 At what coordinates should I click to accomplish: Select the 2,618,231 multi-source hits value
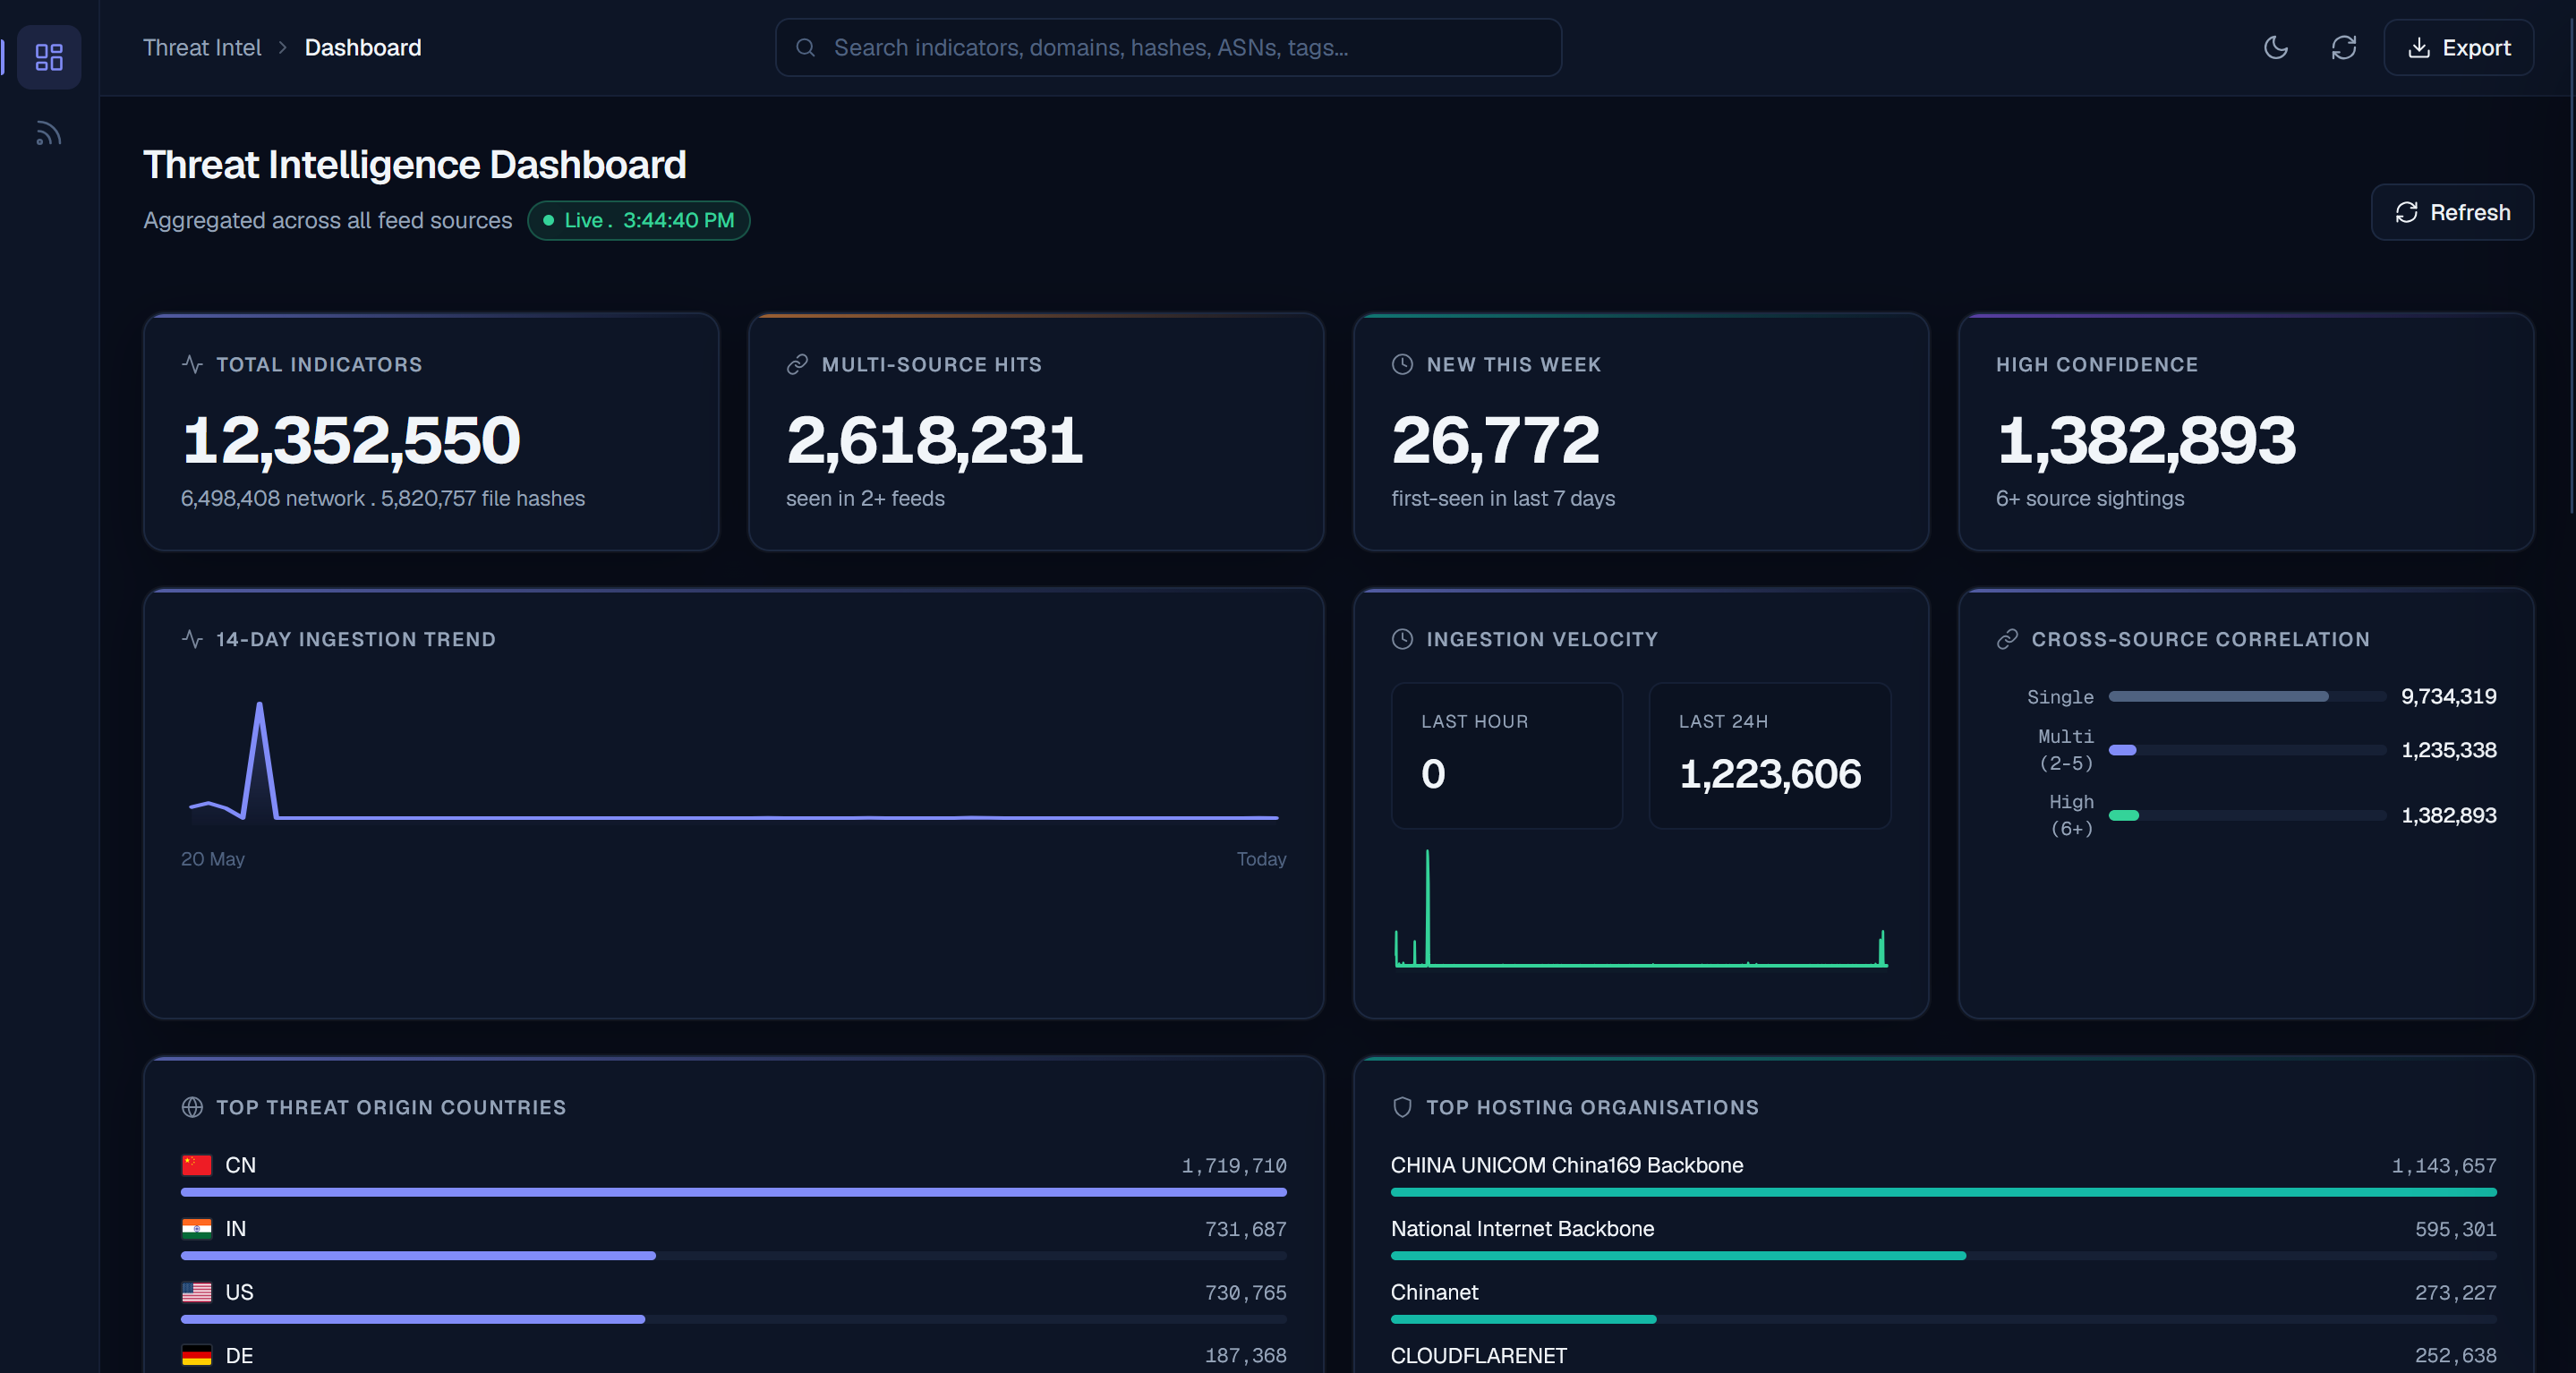935,440
